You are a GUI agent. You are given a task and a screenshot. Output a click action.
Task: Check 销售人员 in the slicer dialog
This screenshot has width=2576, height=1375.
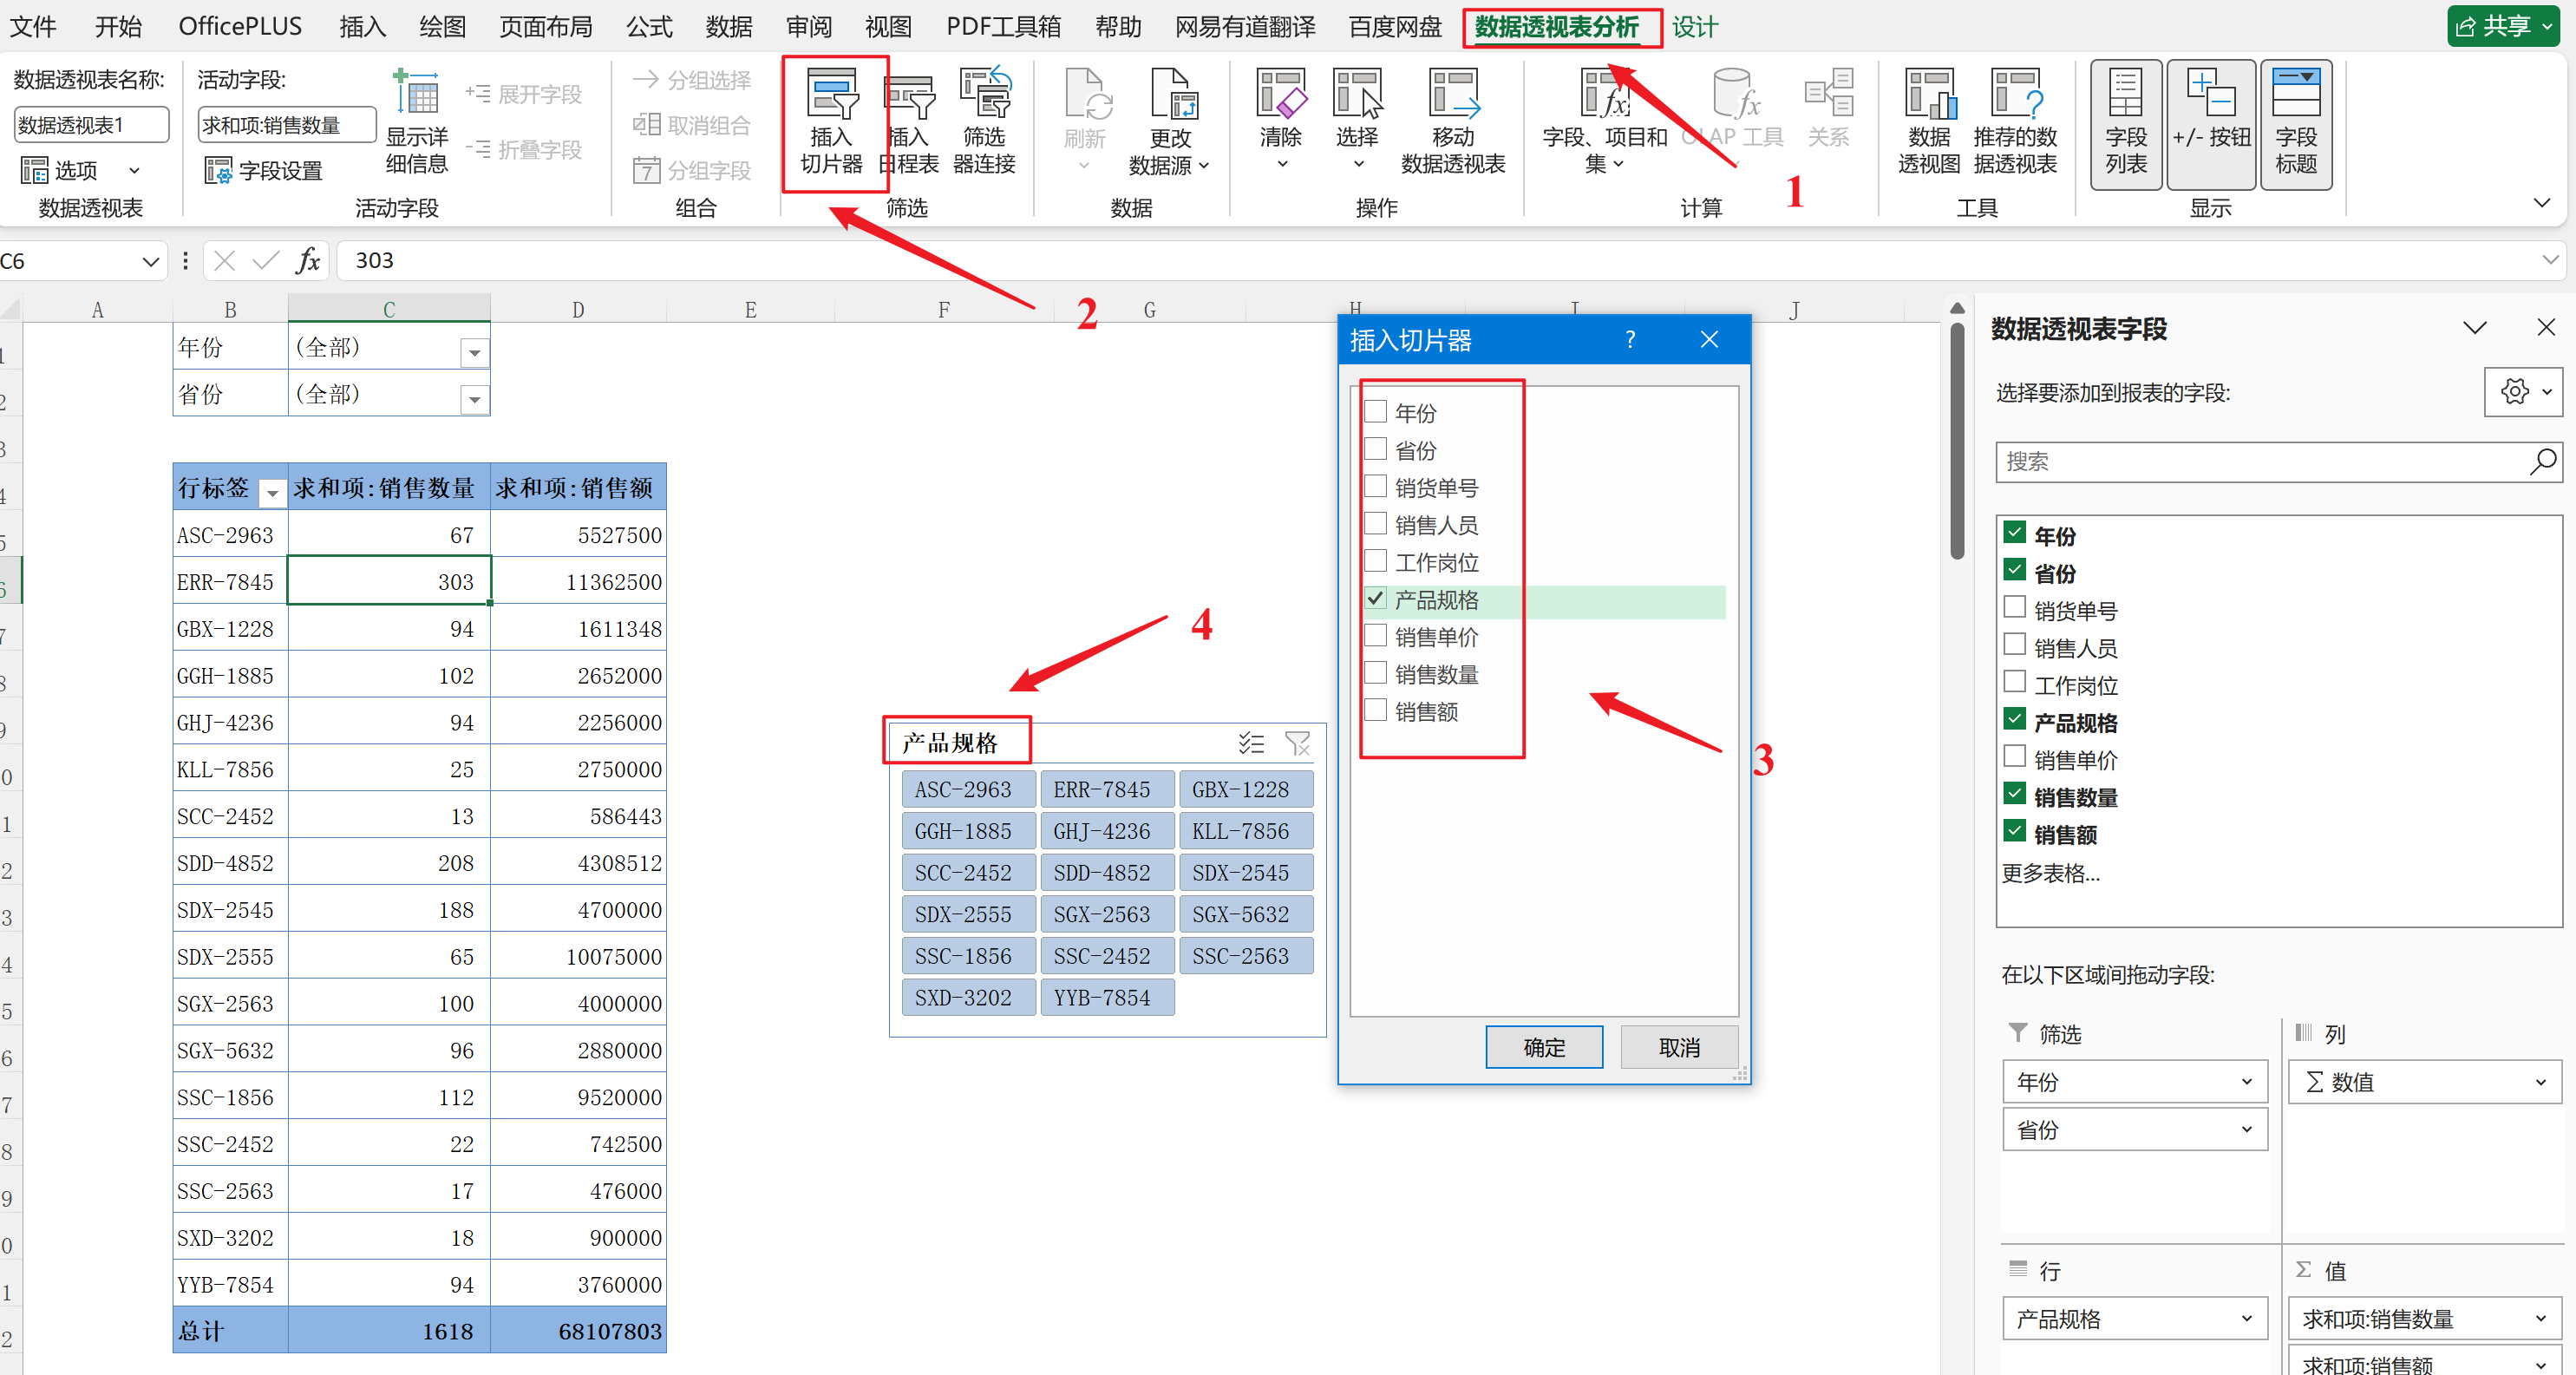point(1377,524)
